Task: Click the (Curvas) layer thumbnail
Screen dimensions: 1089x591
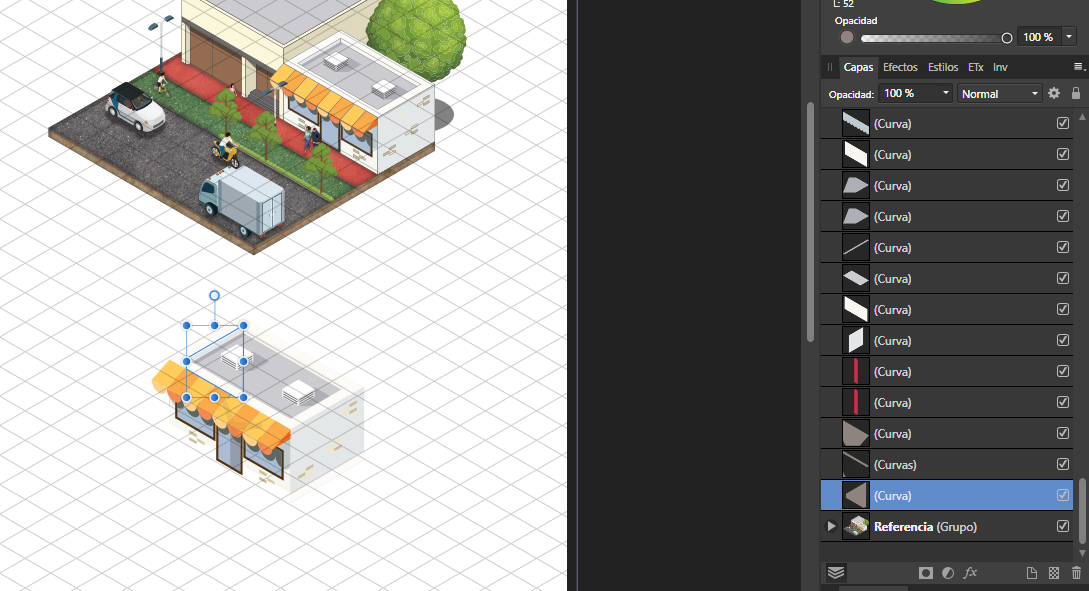Action: click(x=856, y=465)
